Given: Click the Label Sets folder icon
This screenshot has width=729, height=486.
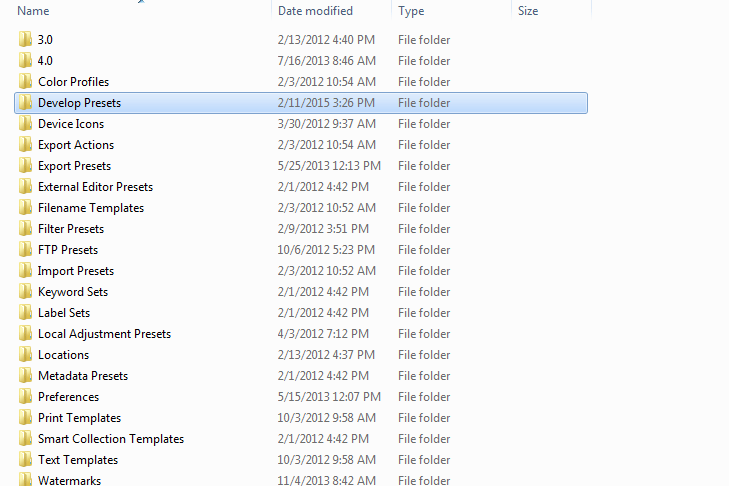Looking at the screenshot, I should tap(26, 313).
